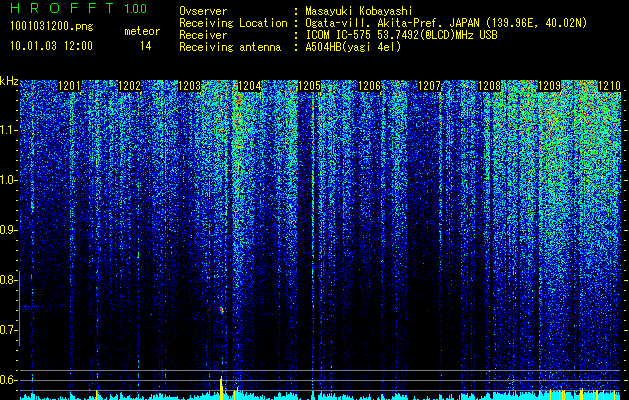Click the 1207 time marker
Viewport: 629px width, 400px height.
[x=429, y=86]
